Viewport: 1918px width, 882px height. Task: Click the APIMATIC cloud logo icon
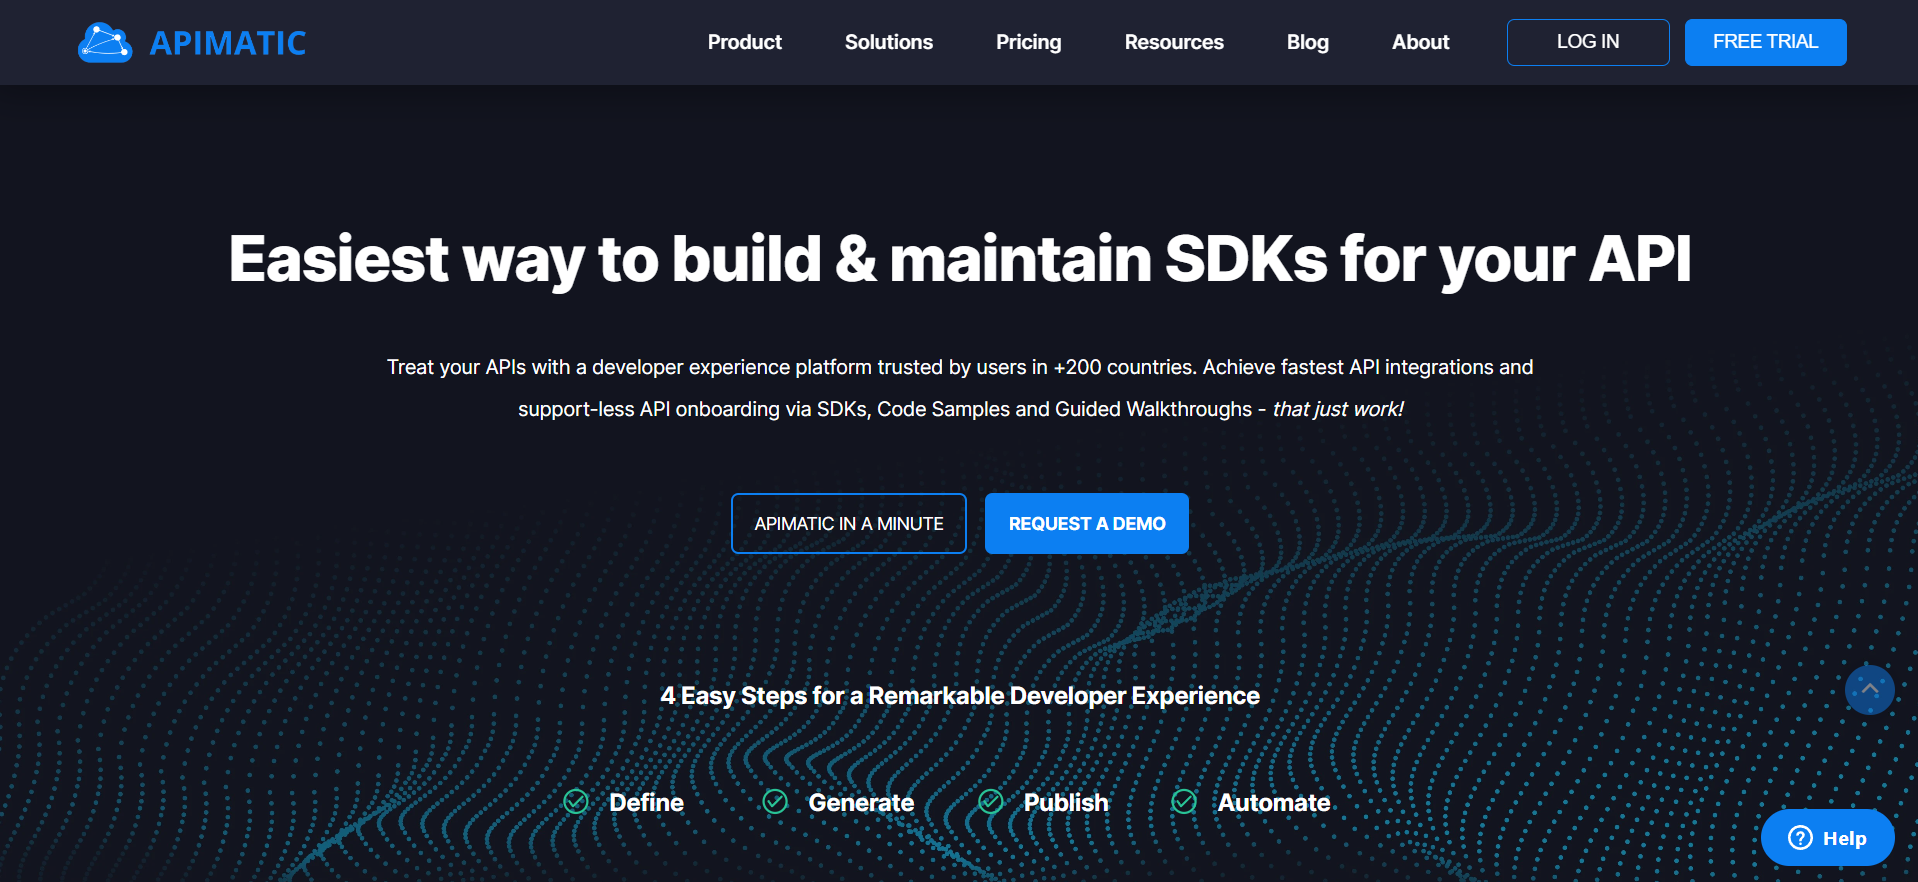pyautogui.click(x=105, y=43)
